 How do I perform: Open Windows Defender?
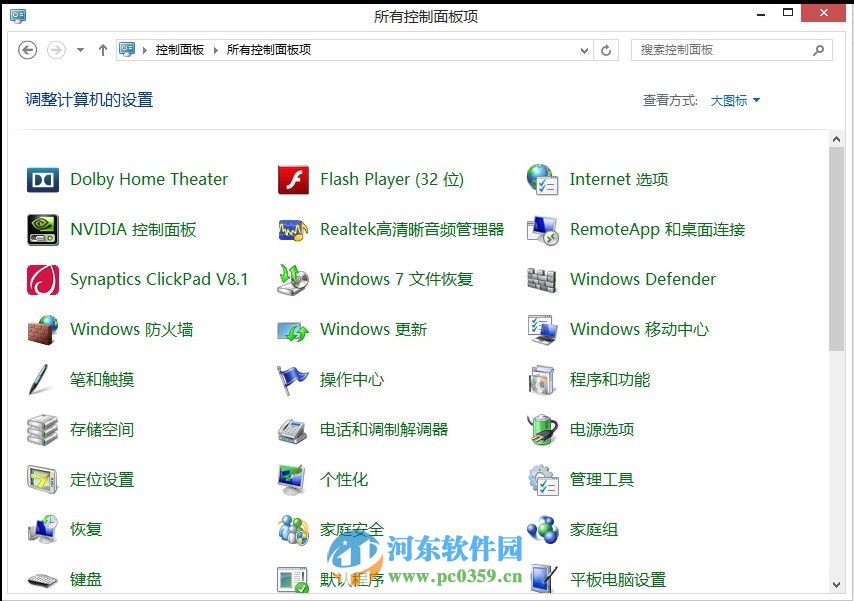(642, 279)
